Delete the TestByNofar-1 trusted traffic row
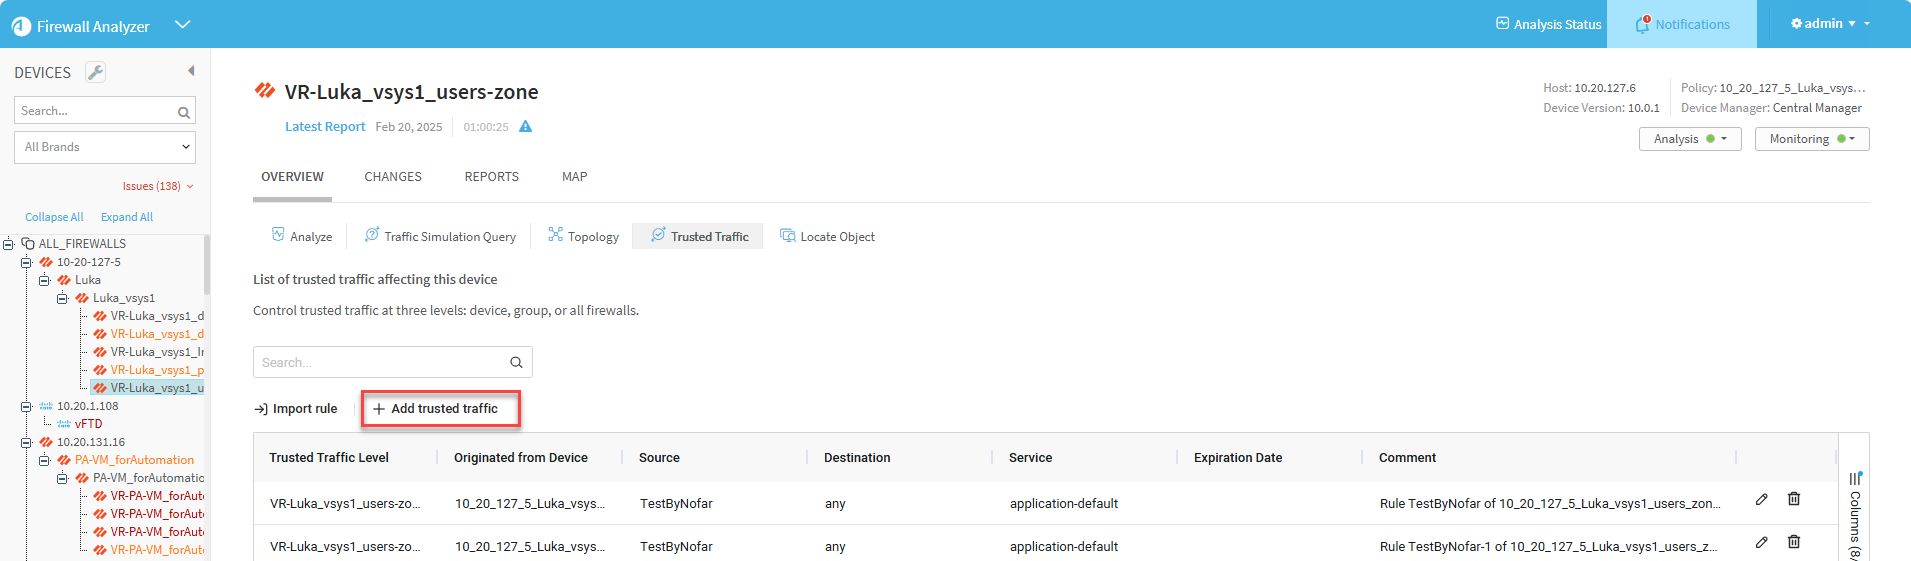1911x561 pixels. 1794,542
